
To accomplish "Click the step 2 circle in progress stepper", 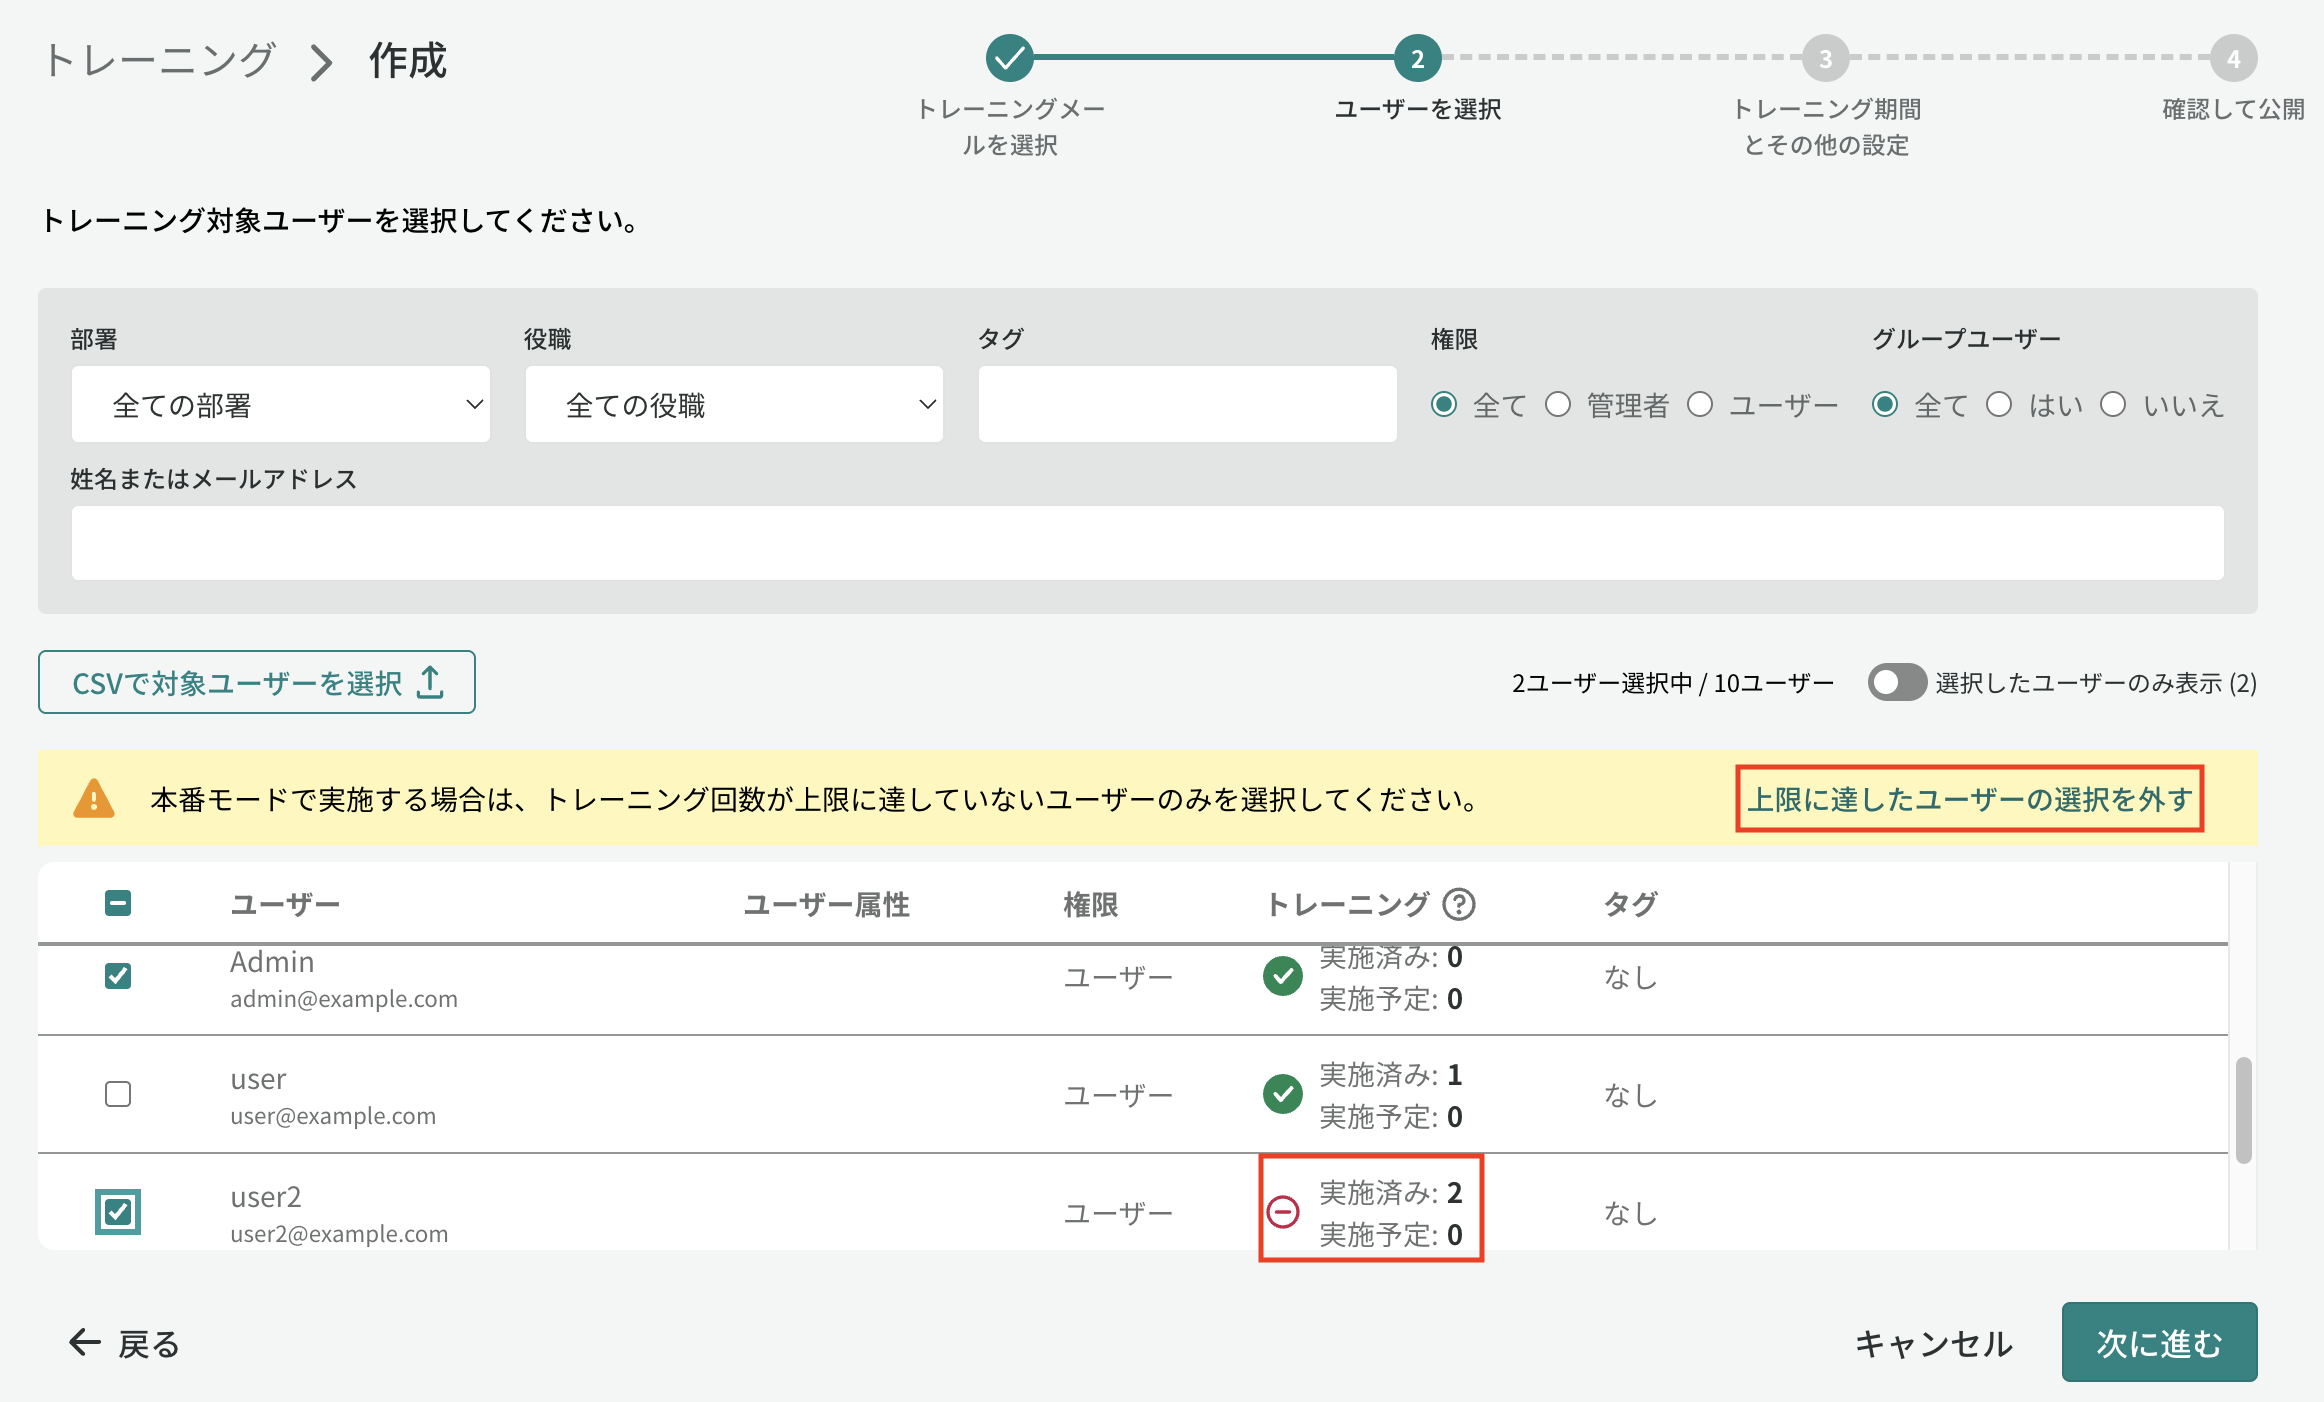I will 1417,59.
